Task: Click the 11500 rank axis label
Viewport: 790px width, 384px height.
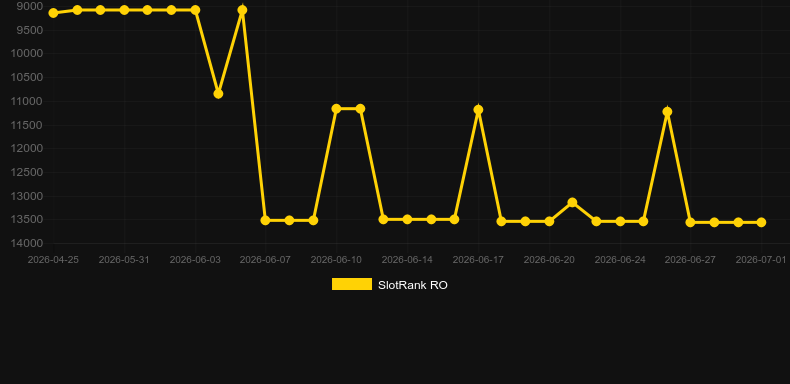Action: (x=27, y=124)
